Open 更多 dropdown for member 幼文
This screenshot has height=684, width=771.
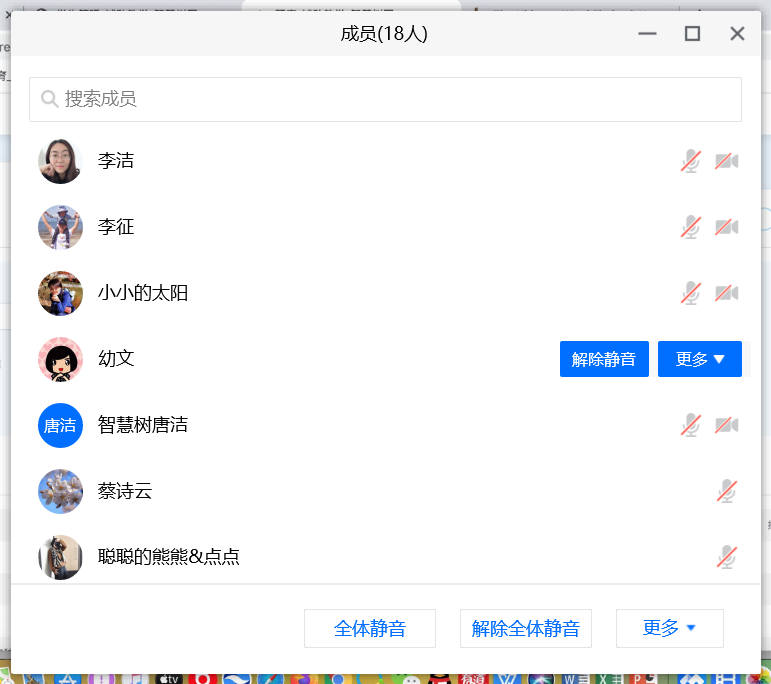point(699,359)
